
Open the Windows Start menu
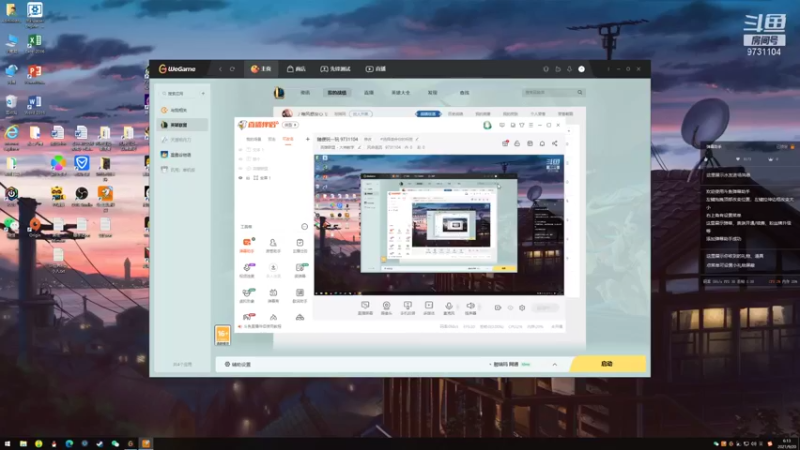point(7,444)
